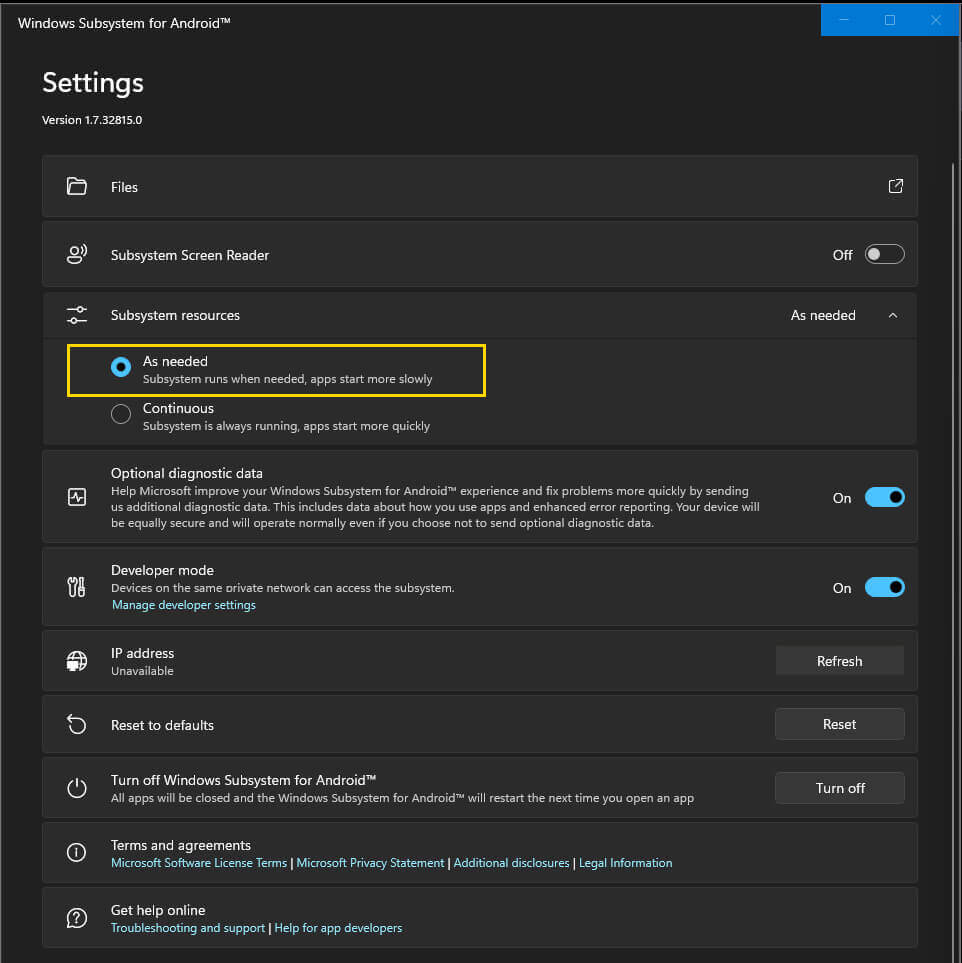Open Troubleshooting and support link
The width and height of the screenshot is (962, 963).
coord(188,928)
